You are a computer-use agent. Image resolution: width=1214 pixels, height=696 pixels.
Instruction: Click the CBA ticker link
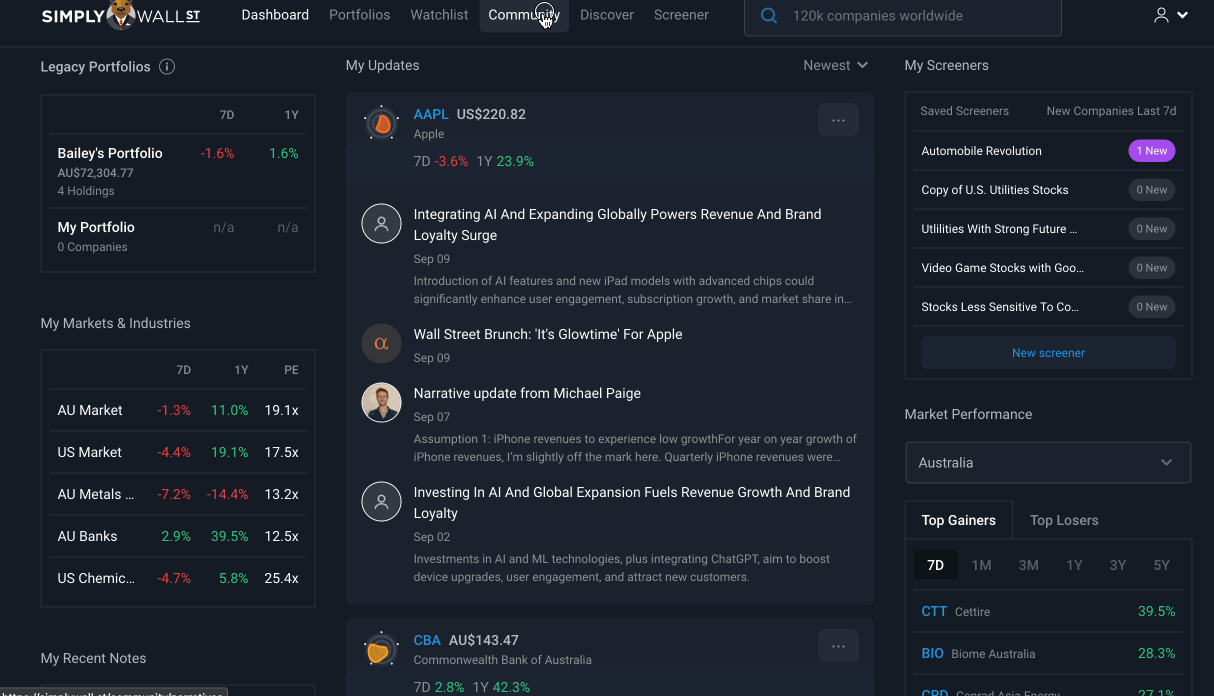click(427, 640)
